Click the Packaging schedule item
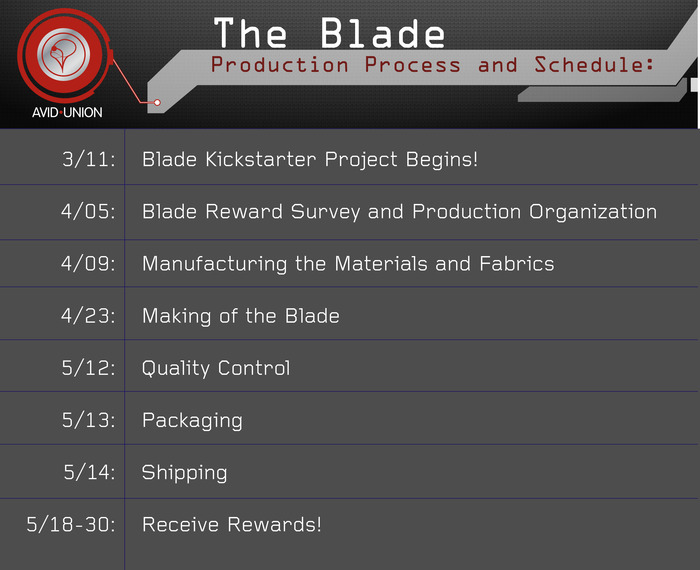The height and width of the screenshot is (570, 700). [192, 421]
